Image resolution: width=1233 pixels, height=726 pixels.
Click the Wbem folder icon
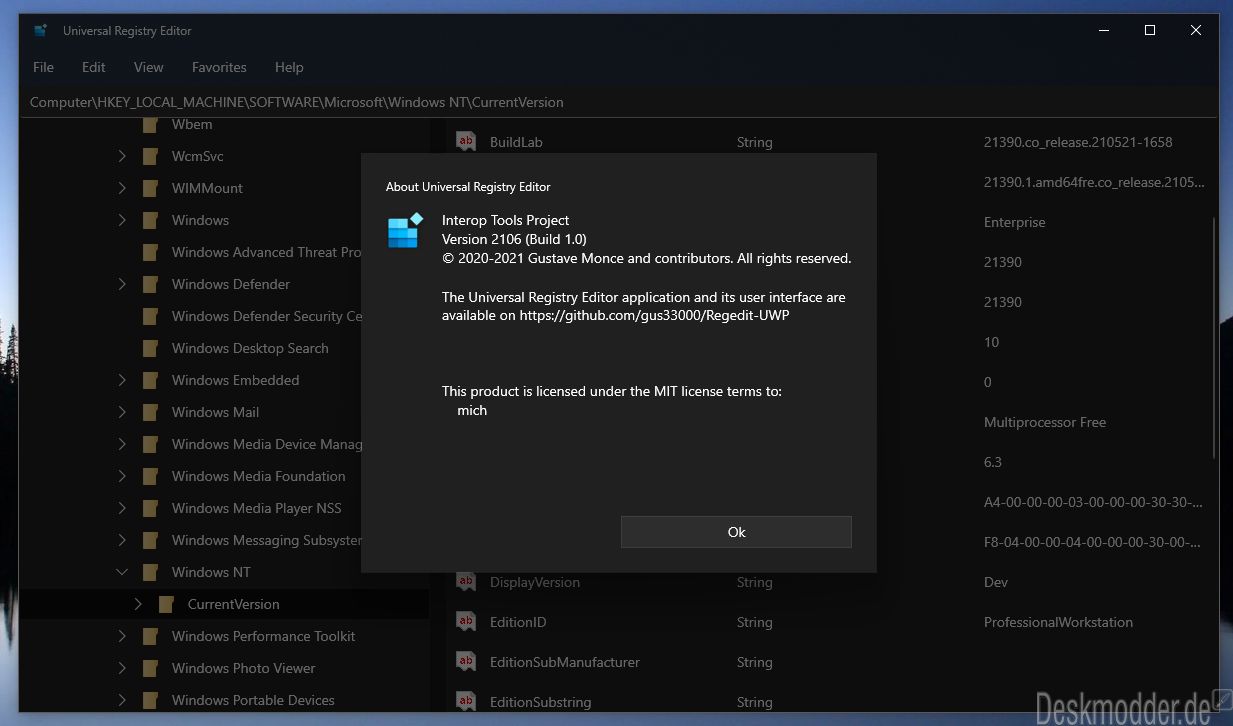(150, 125)
